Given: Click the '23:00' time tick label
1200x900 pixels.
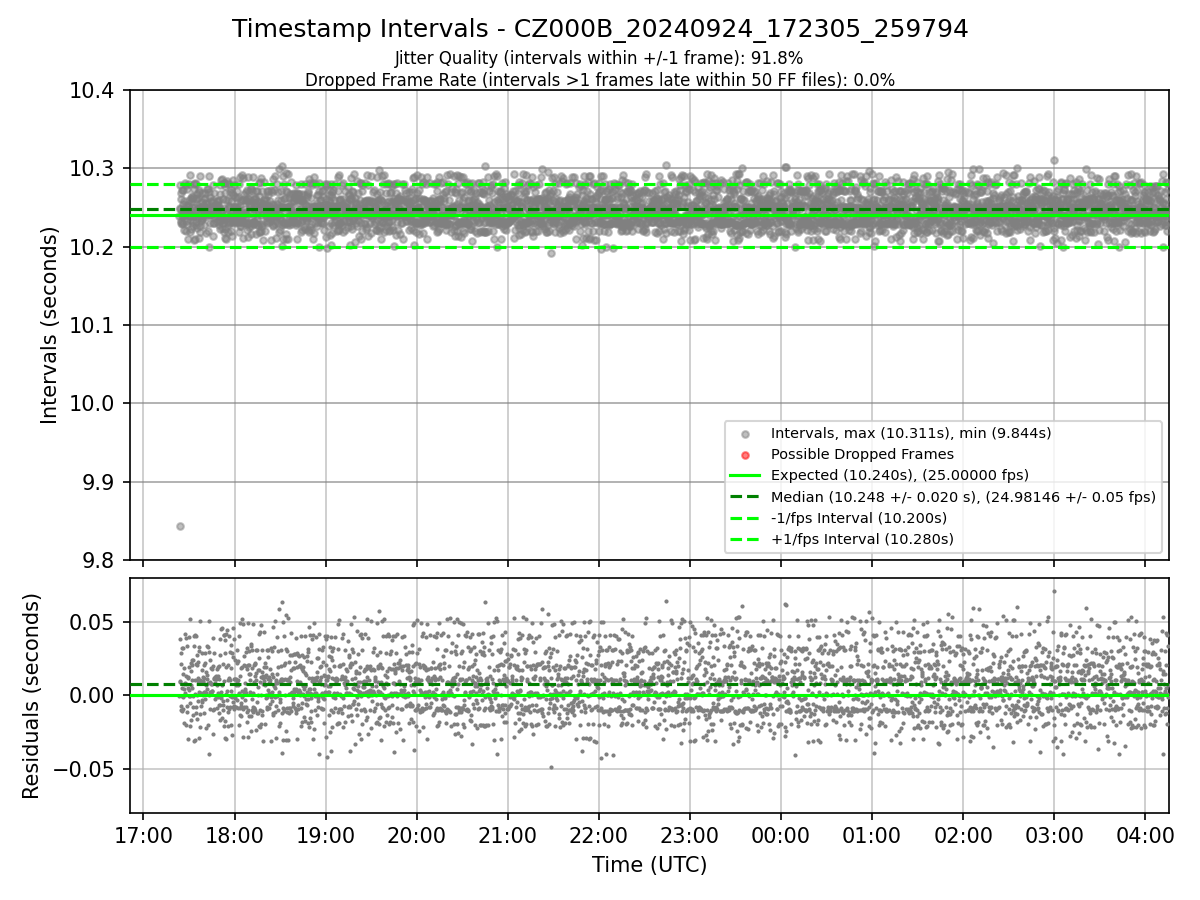Looking at the screenshot, I should coord(689,834).
